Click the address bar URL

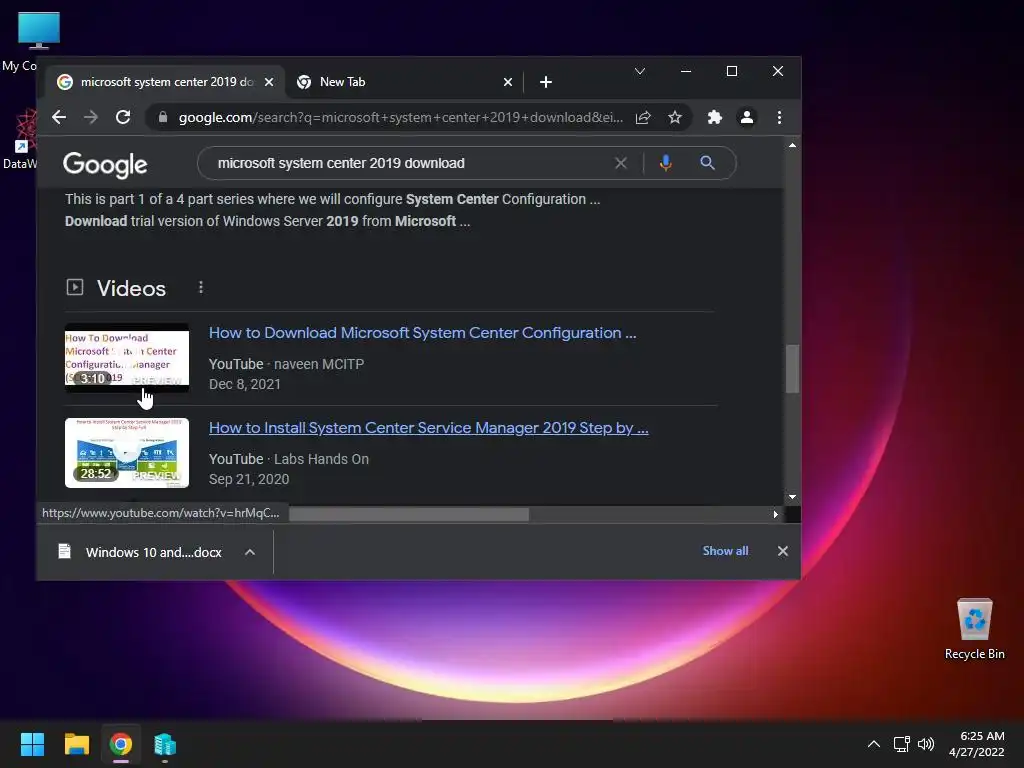pyautogui.click(x=400, y=118)
